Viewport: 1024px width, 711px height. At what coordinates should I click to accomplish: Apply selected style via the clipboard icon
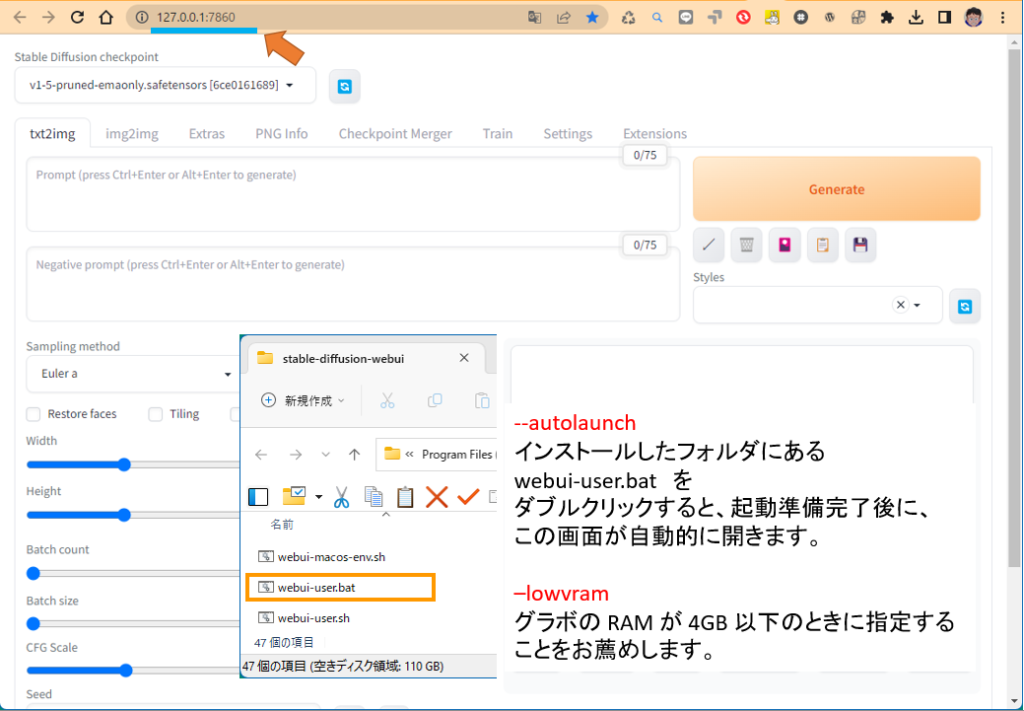tap(822, 245)
